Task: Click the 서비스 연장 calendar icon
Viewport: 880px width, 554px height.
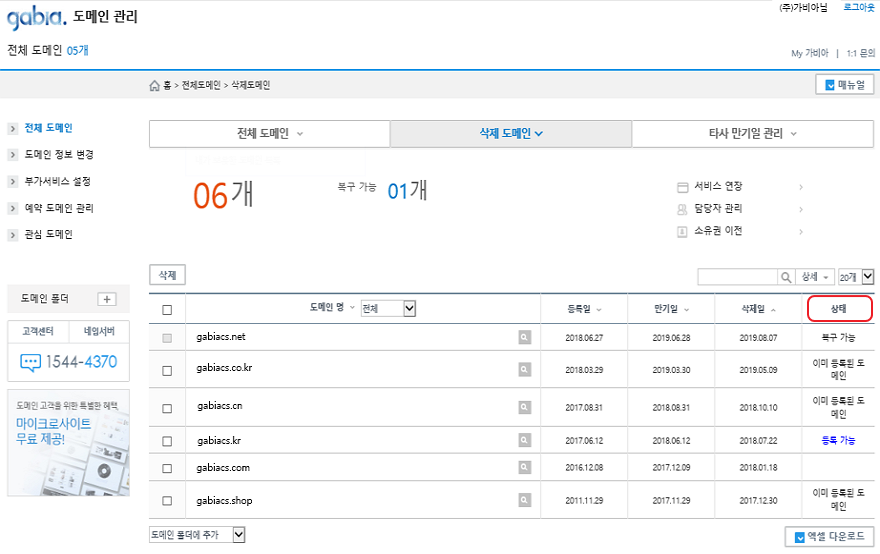Action: (x=682, y=187)
